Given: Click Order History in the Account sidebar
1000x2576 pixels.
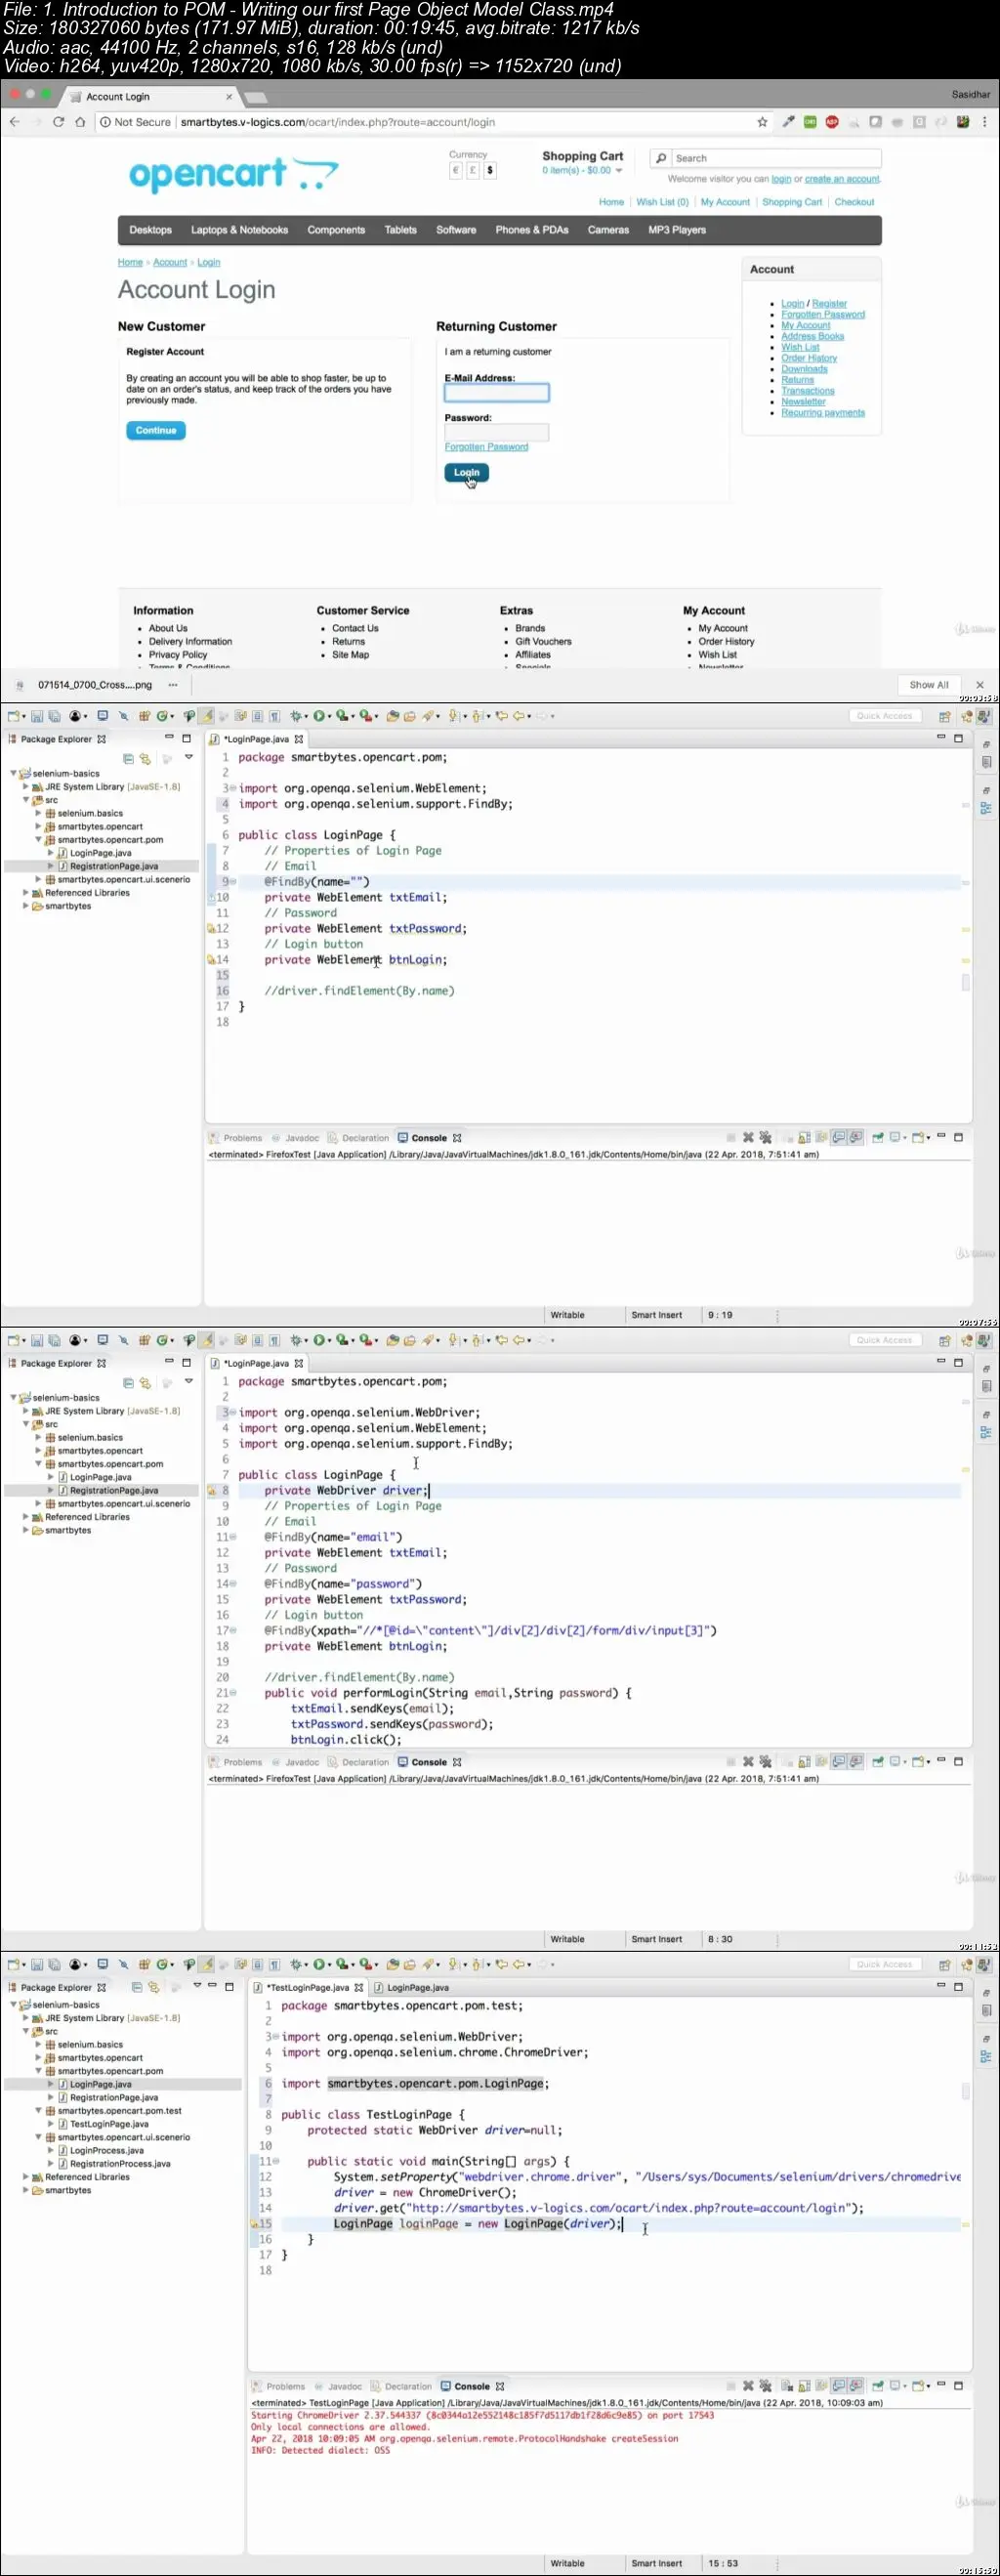Looking at the screenshot, I should pos(809,358).
